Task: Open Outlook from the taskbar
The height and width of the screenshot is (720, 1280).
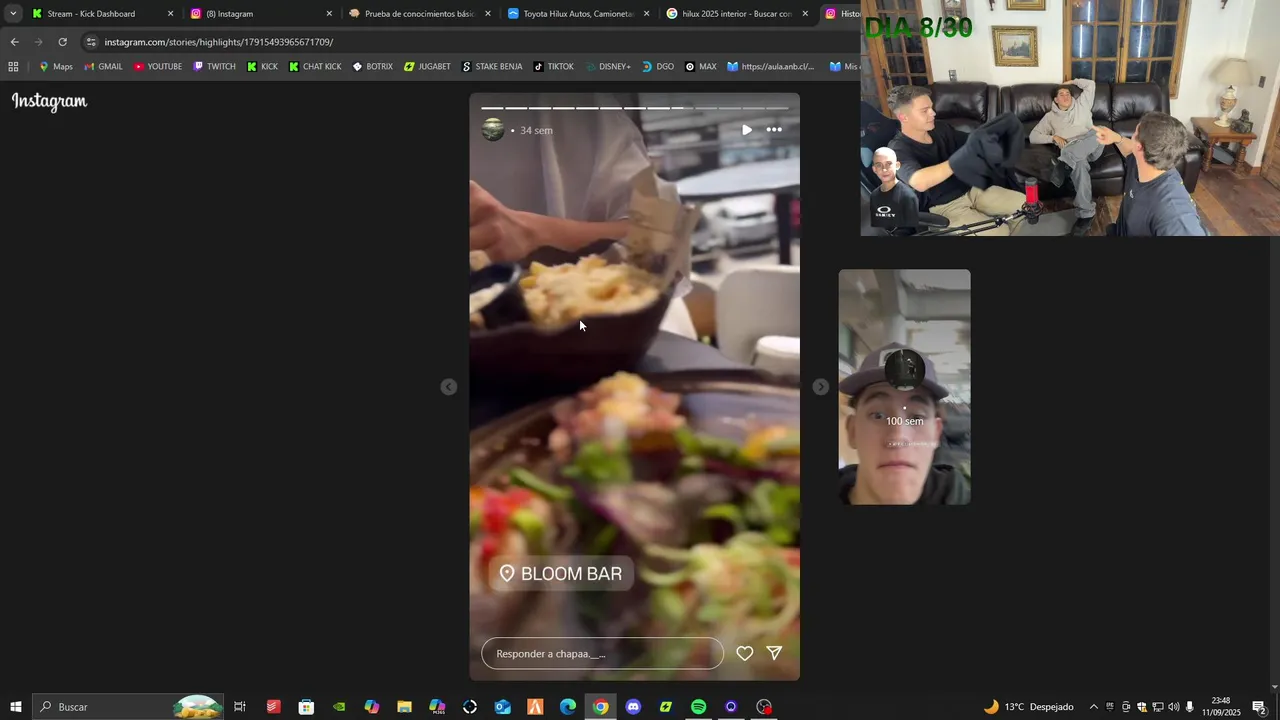Action: click(502, 707)
